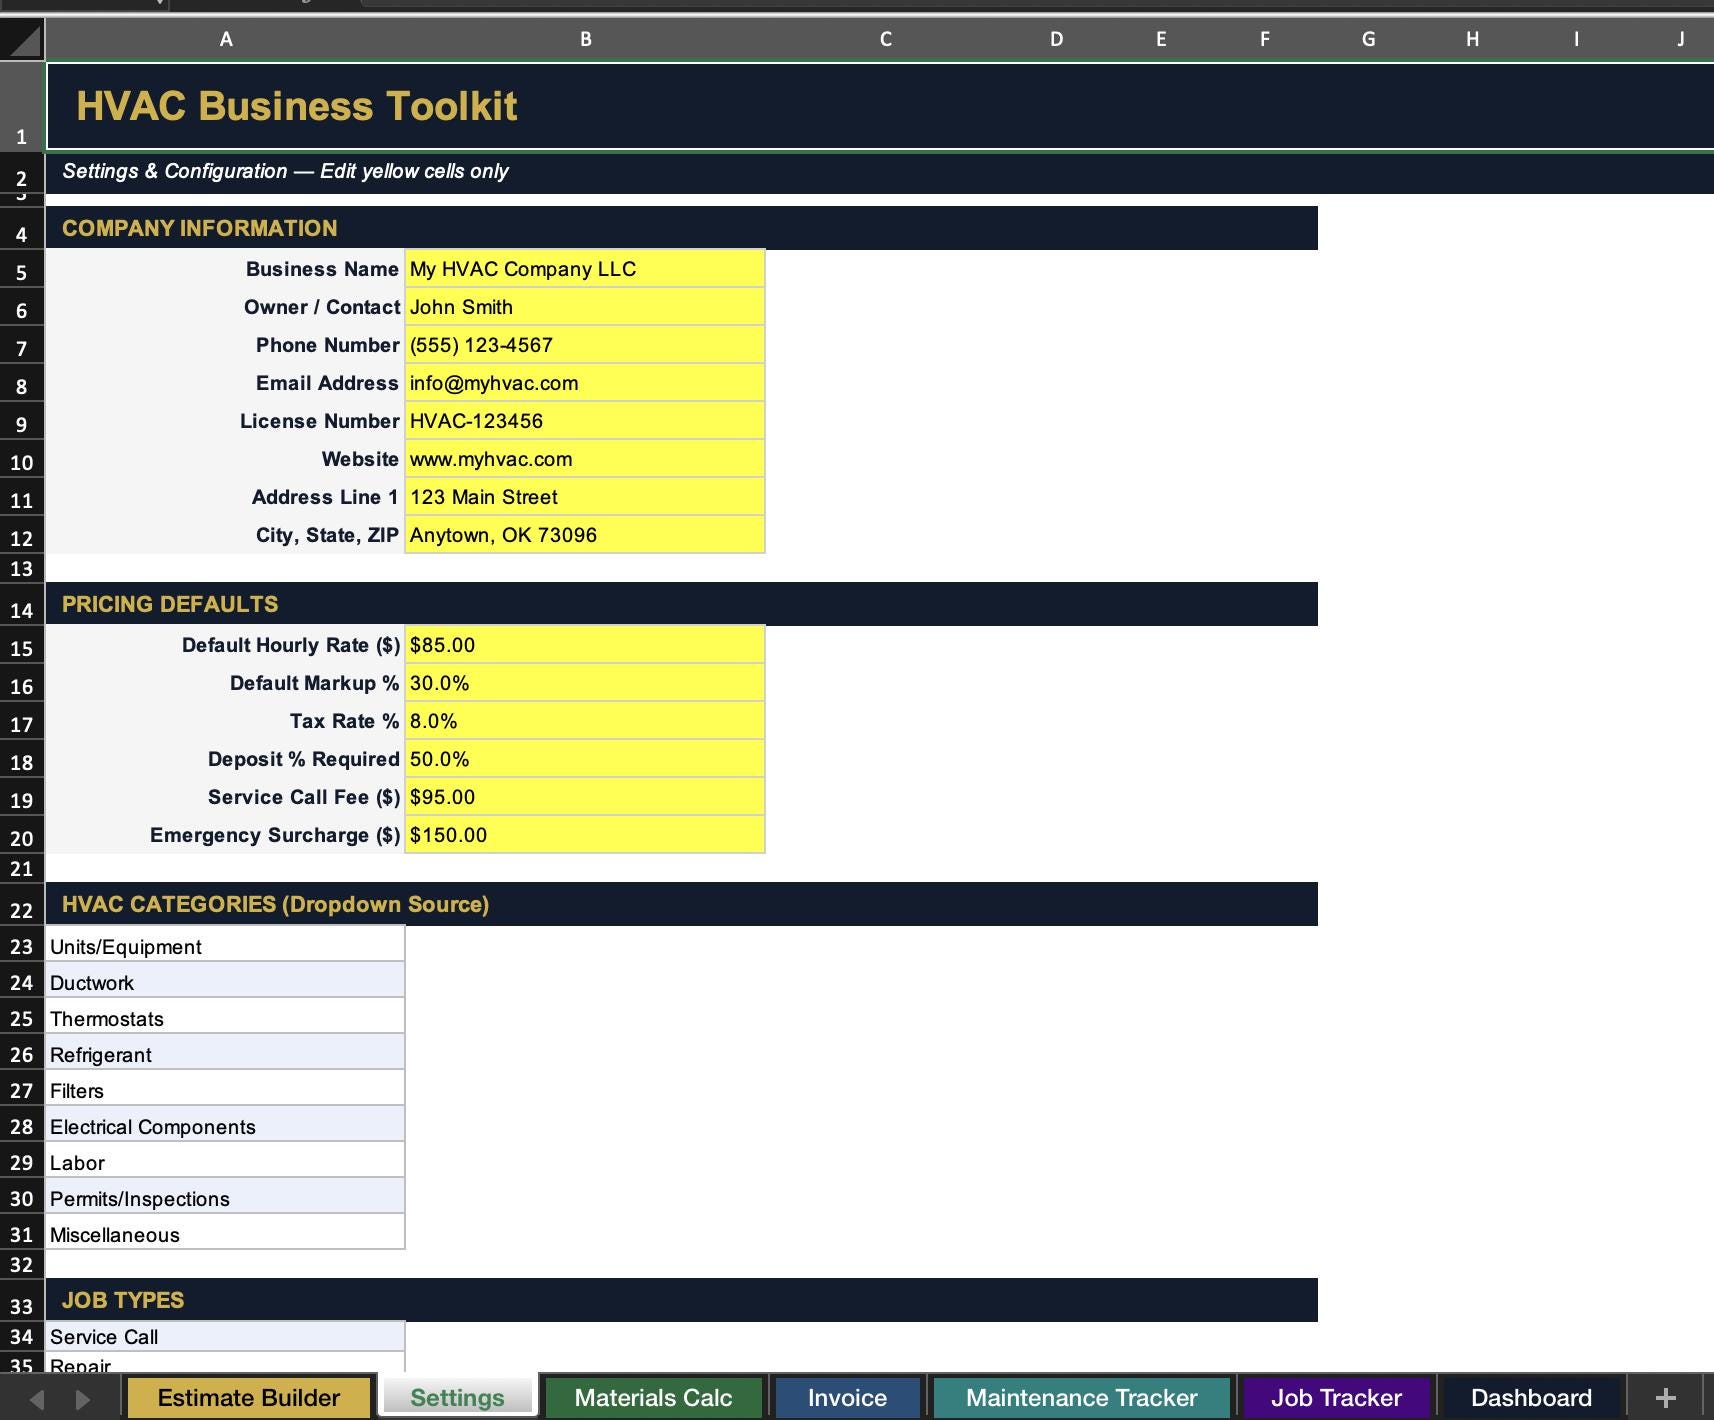Select row 15 header
The height and width of the screenshot is (1420, 1714).
(22, 646)
